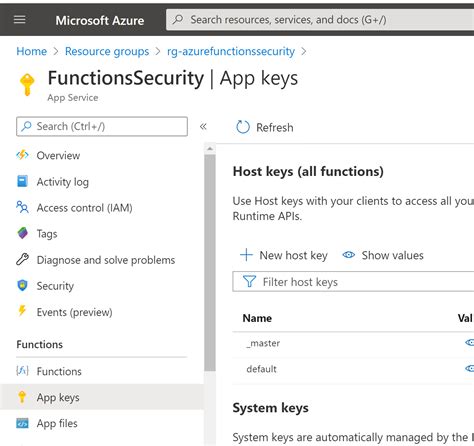Click the sidebar vertical scrollbar thumb
474x446 pixels.
[x=210, y=263]
